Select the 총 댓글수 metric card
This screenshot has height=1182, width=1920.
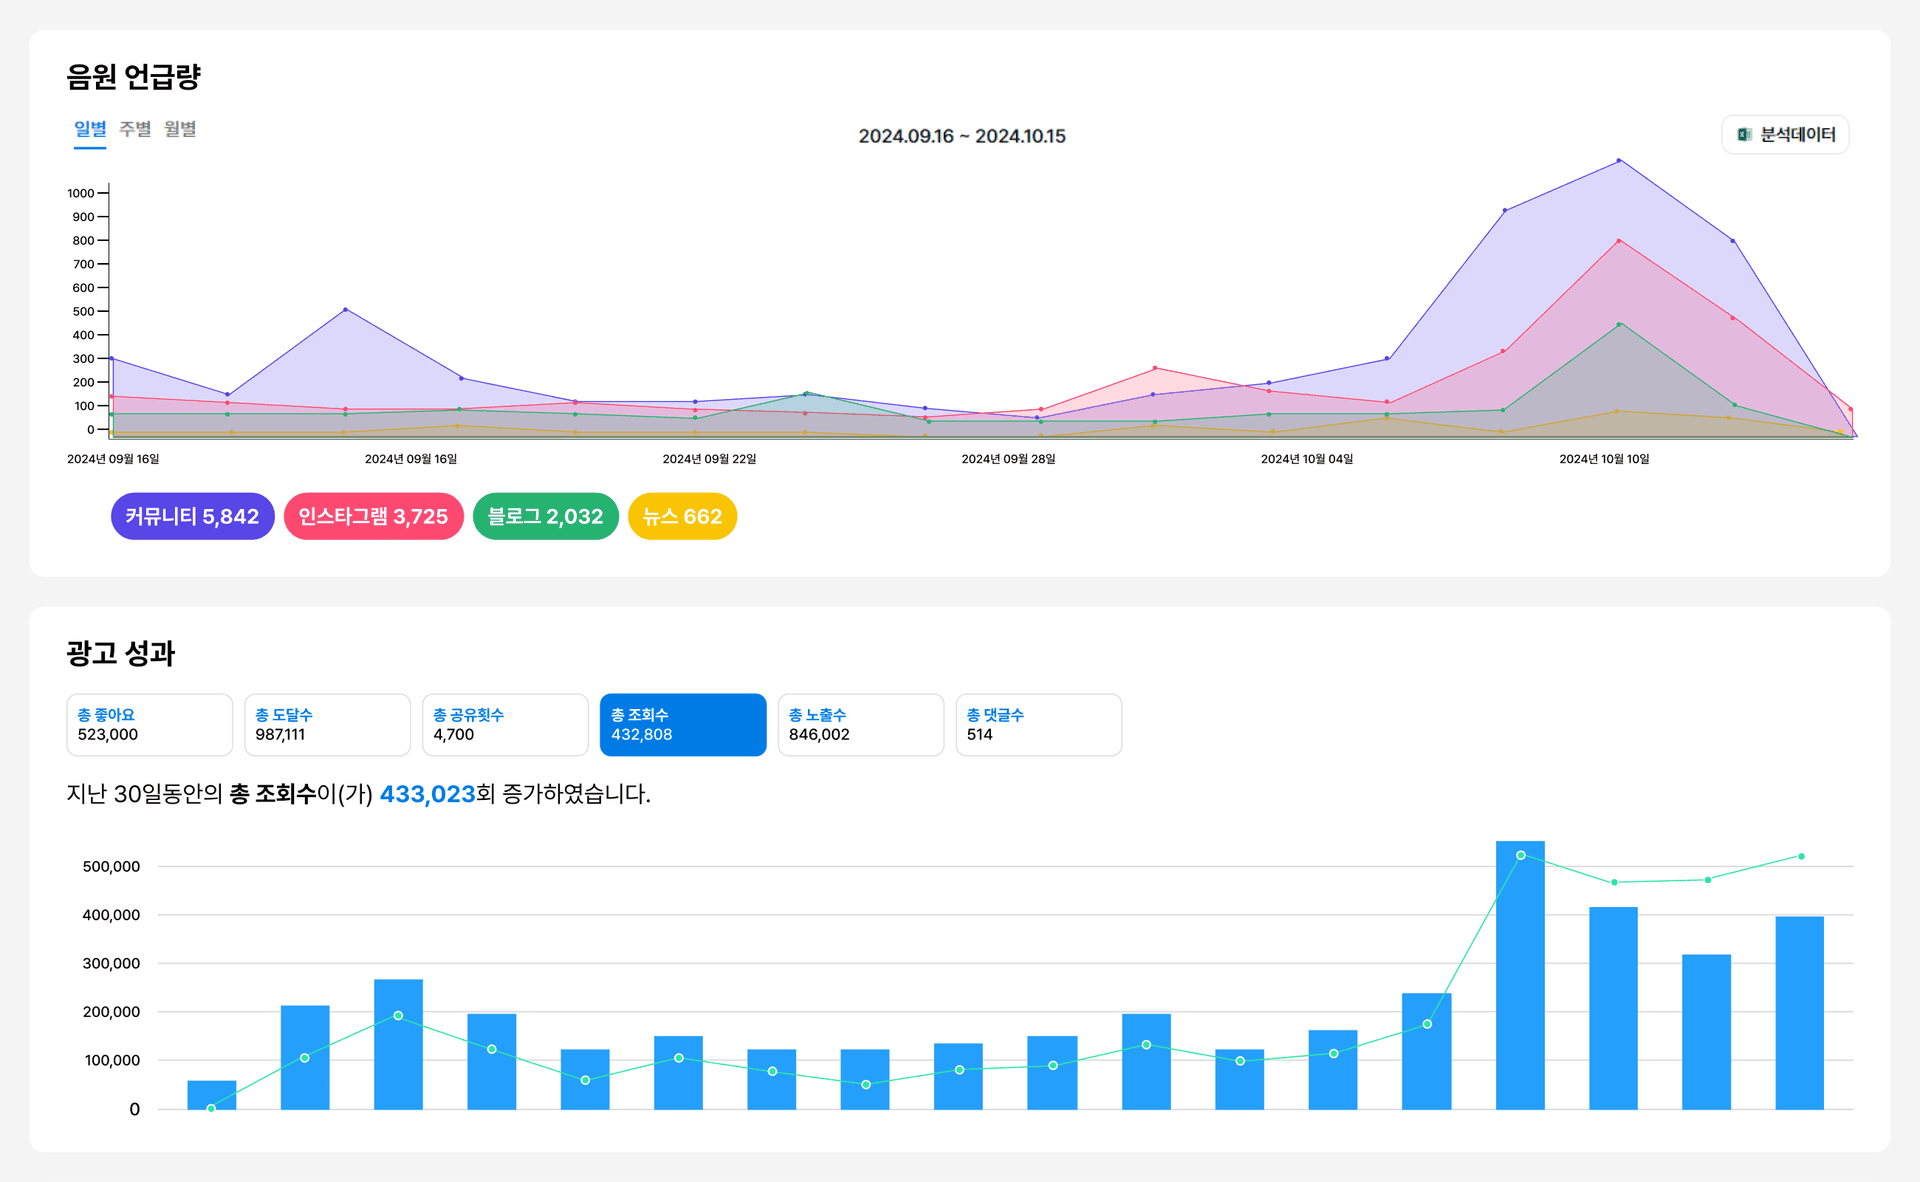pos(1039,725)
